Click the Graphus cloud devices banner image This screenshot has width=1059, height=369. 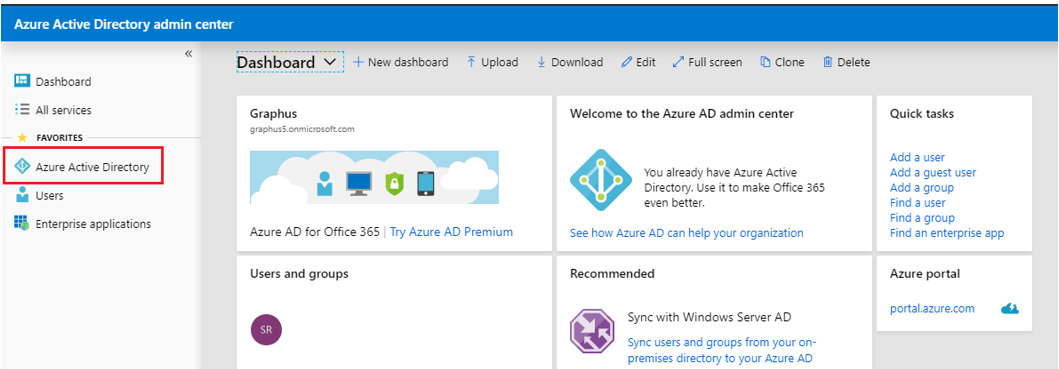pos(374,177)
